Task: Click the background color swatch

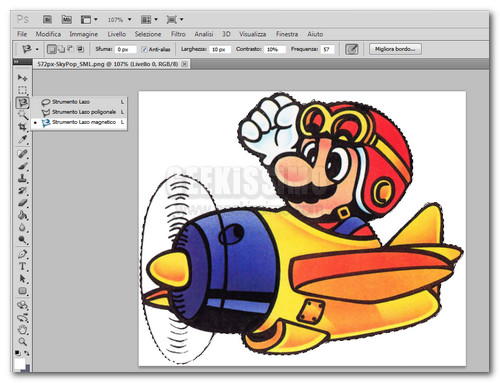Action: click(x=27, y=368)
